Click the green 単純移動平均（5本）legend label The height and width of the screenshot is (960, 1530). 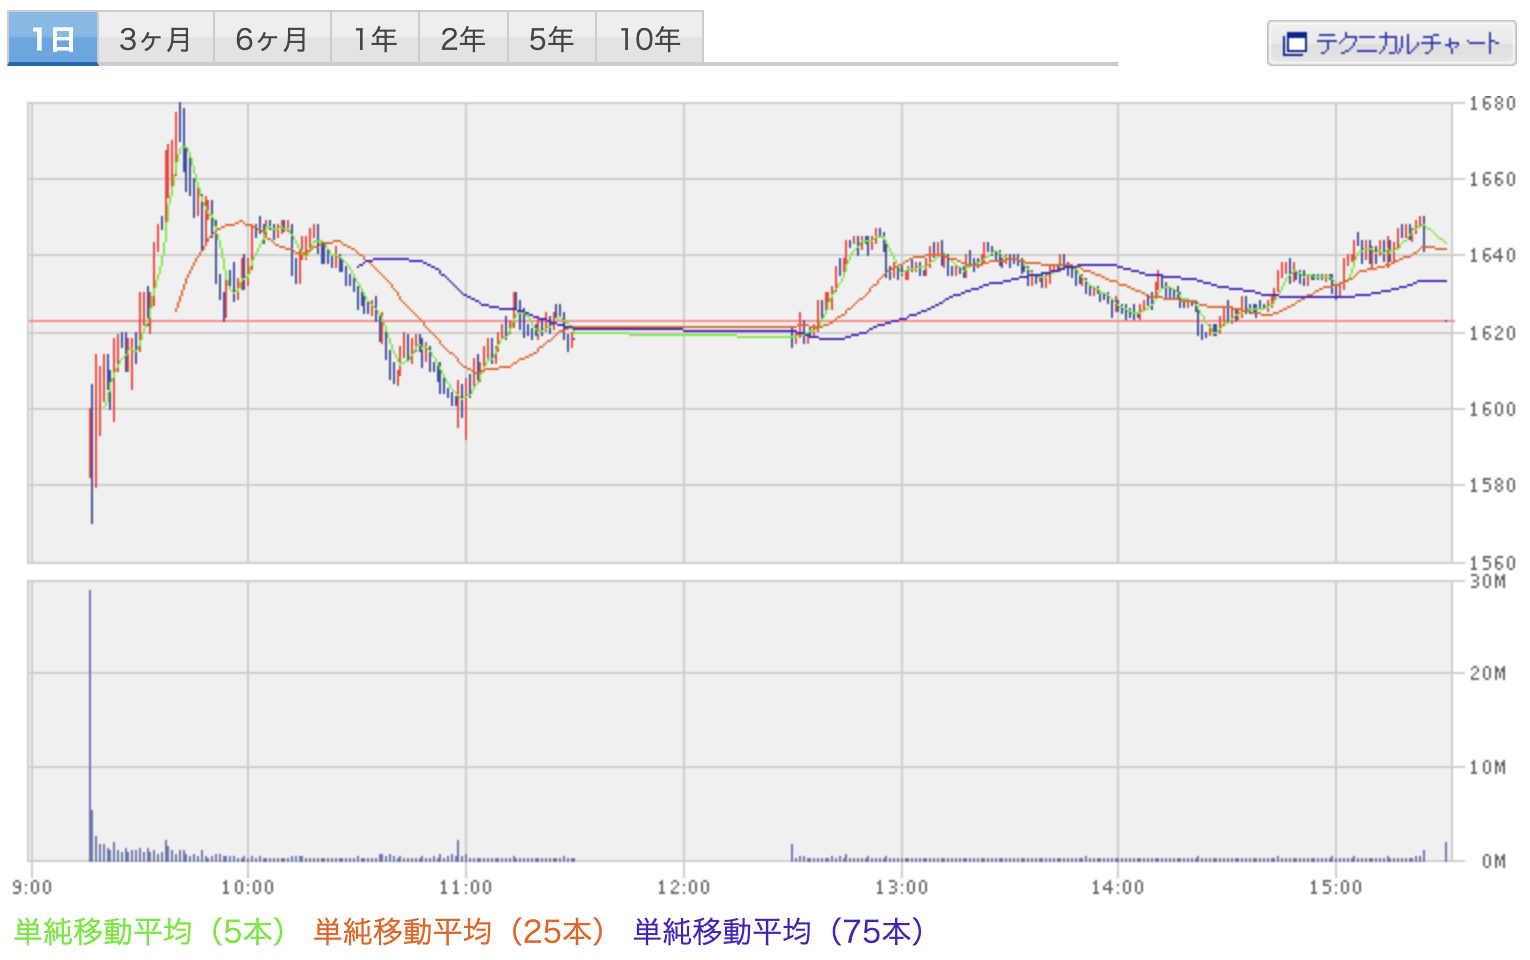150,932
